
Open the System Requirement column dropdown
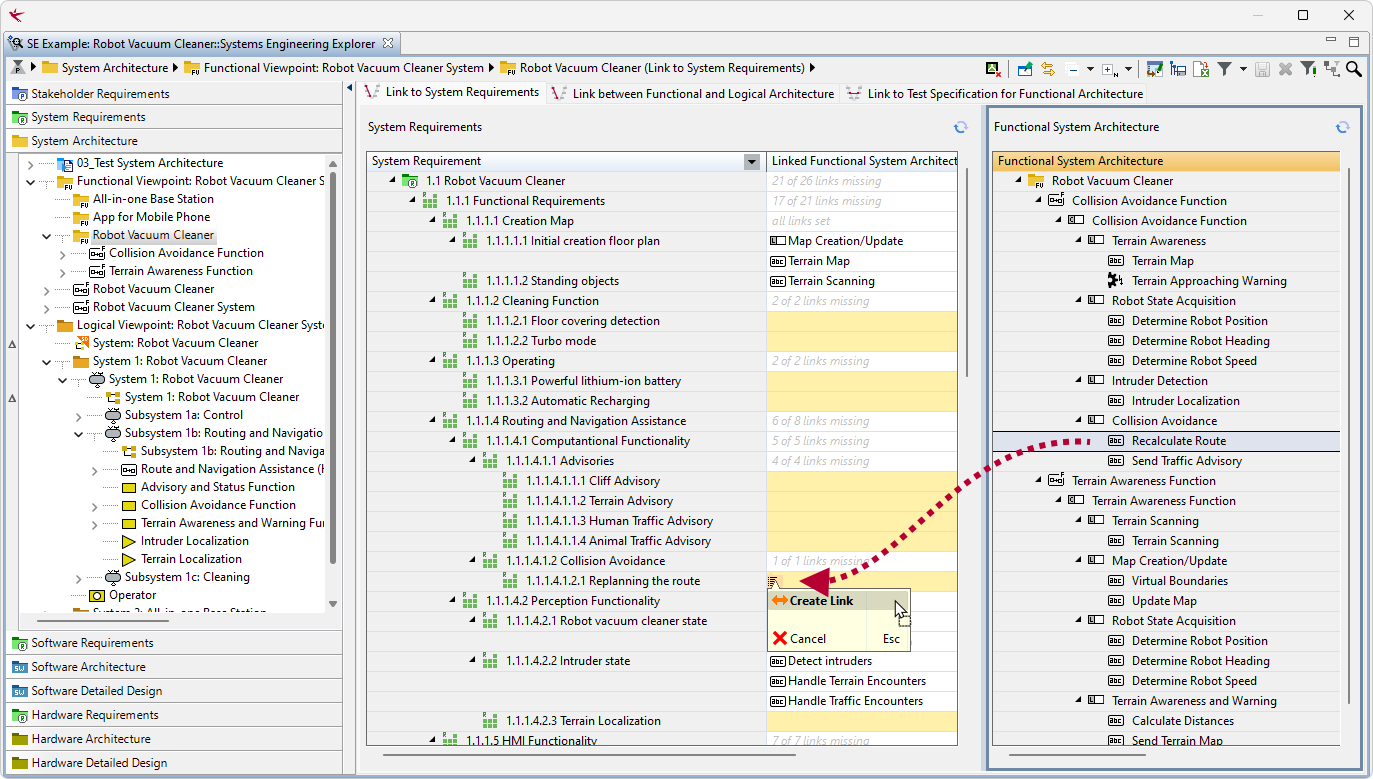coord(752,161)
